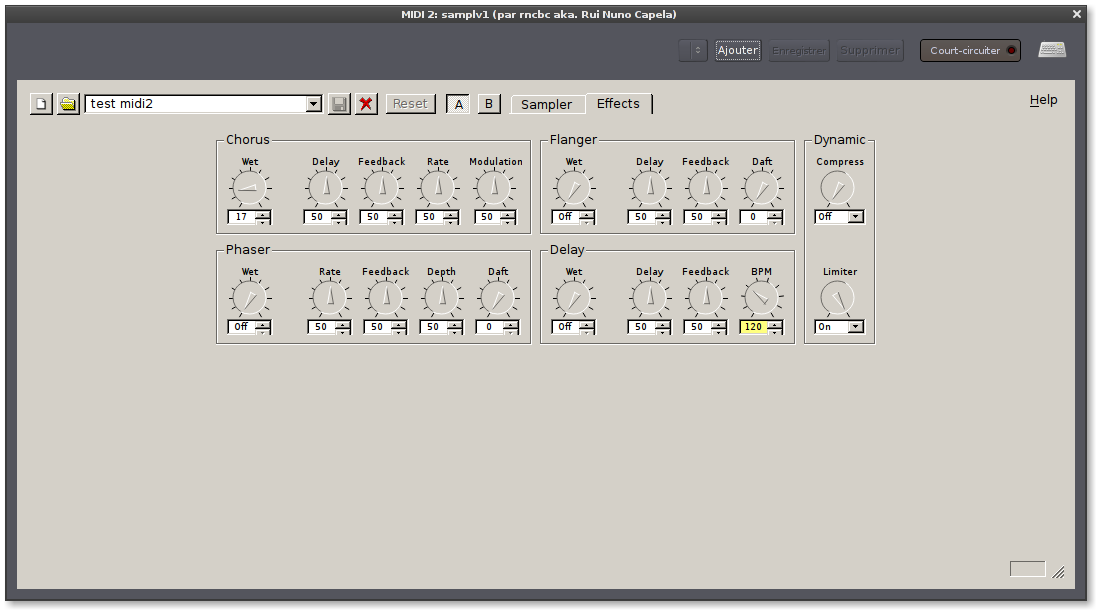
Task: Click the Delay BPM value field
Action: [754, 327]
